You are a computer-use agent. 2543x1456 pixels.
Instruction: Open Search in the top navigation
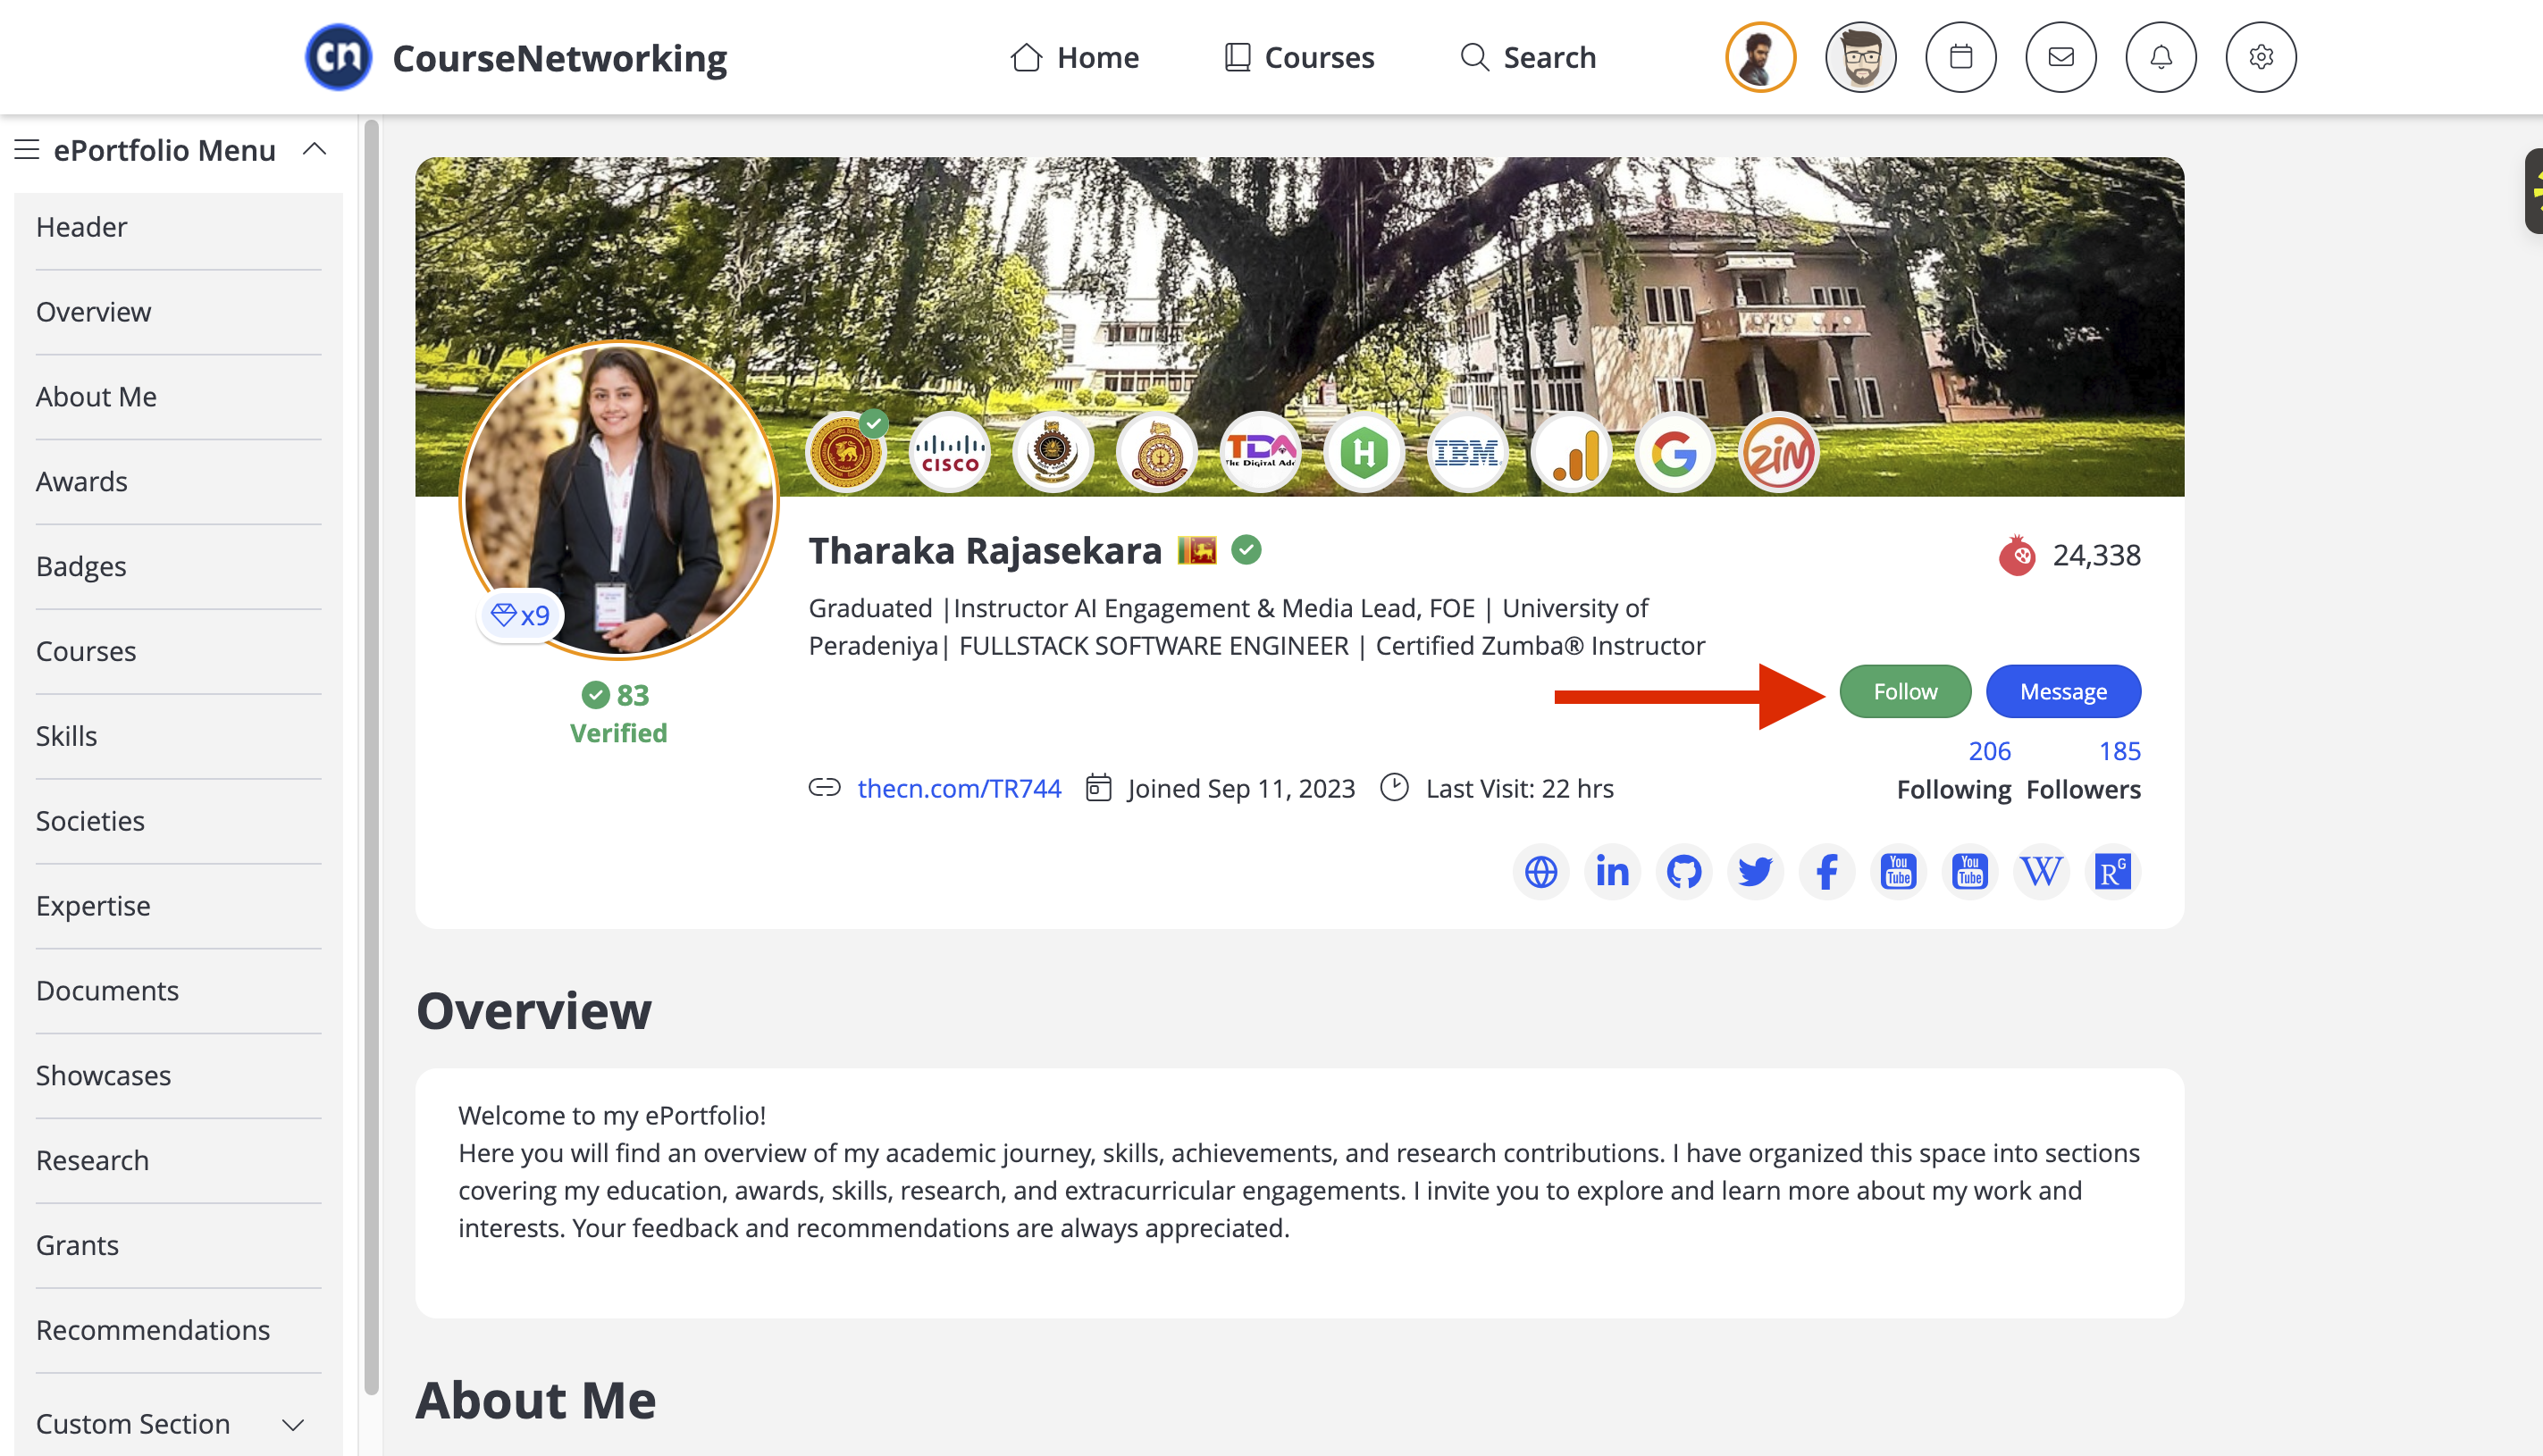click(1528, 58)
